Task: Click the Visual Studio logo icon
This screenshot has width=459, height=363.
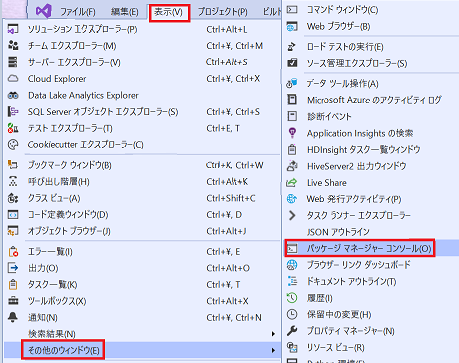Action: point(43,11)
